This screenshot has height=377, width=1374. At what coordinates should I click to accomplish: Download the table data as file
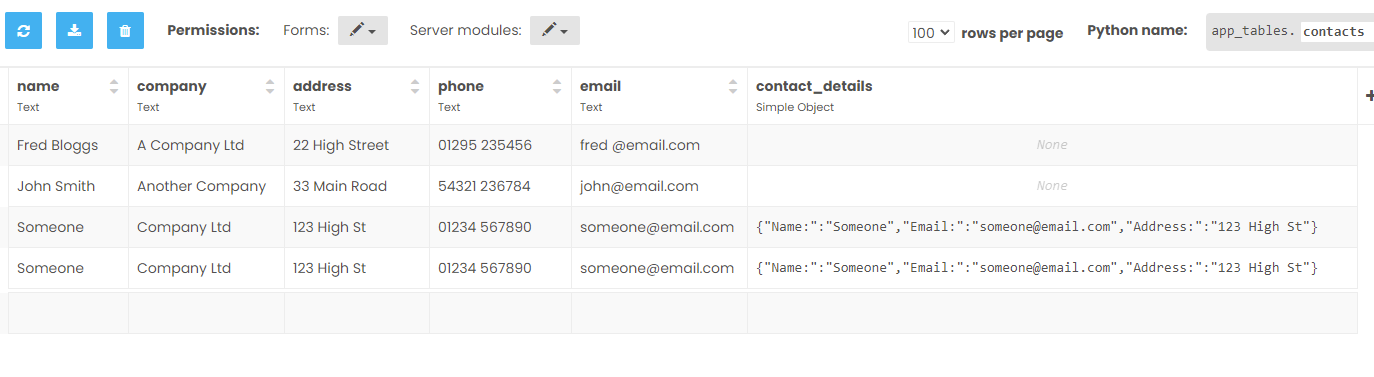74,31
